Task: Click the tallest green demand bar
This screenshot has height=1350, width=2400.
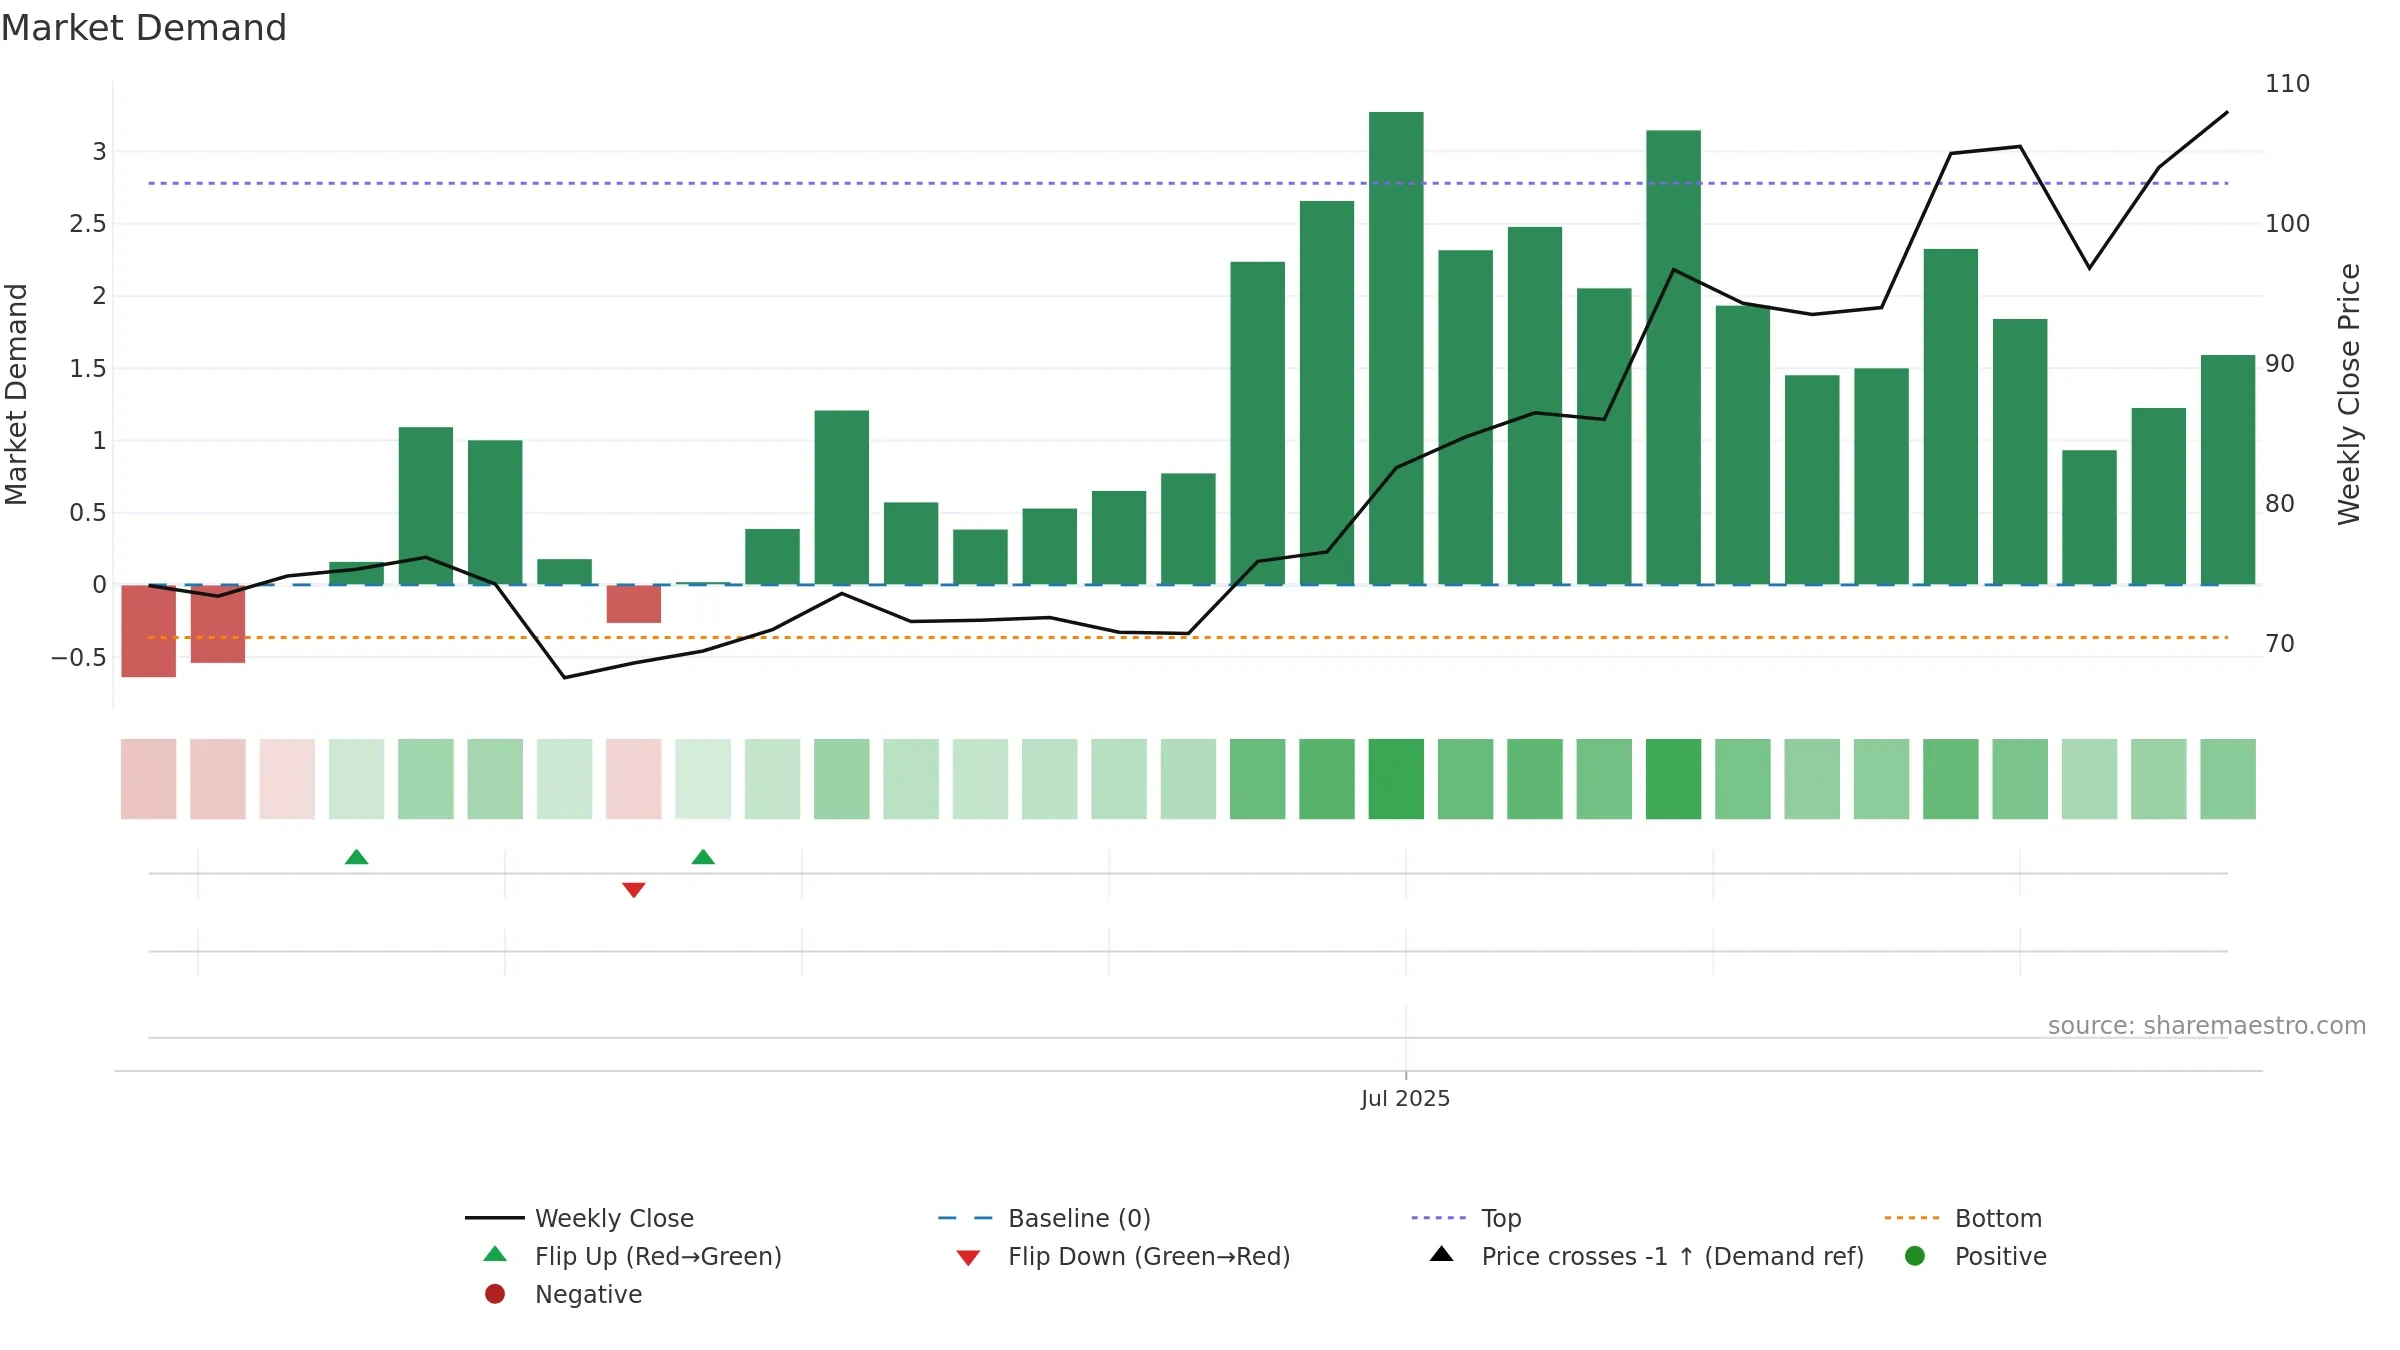Action: point(1396,348)
